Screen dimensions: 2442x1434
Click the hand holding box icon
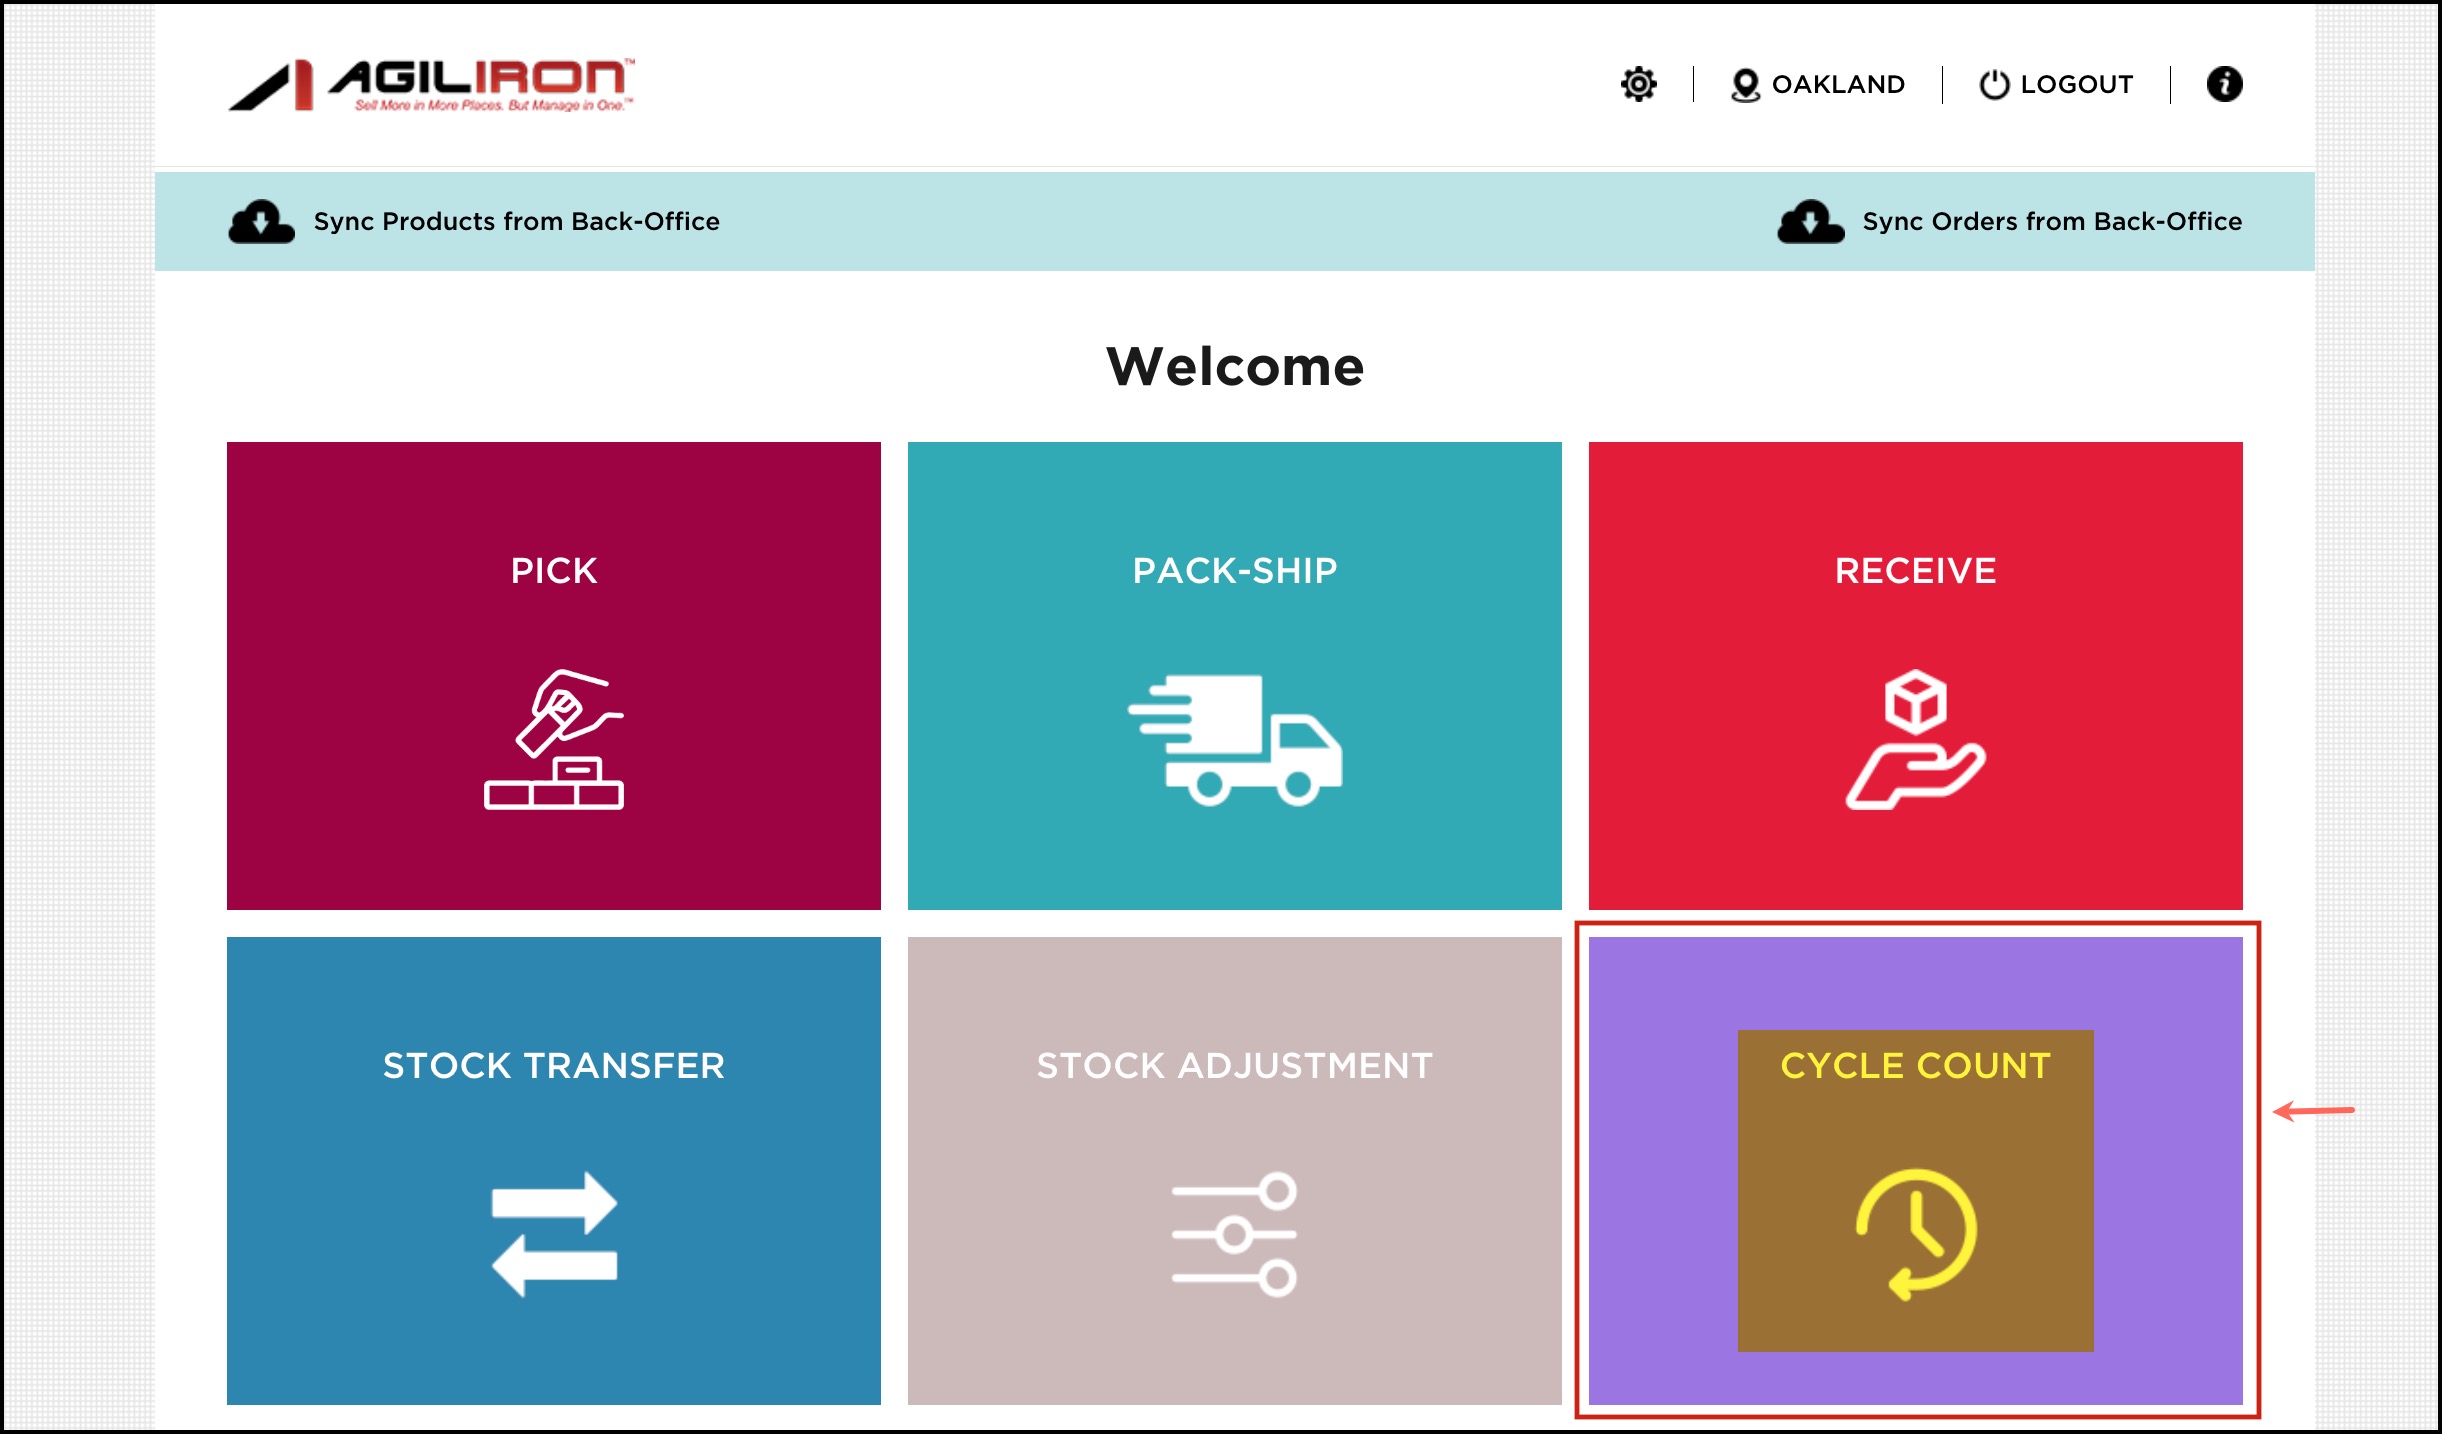click(x=1915, y=740)
